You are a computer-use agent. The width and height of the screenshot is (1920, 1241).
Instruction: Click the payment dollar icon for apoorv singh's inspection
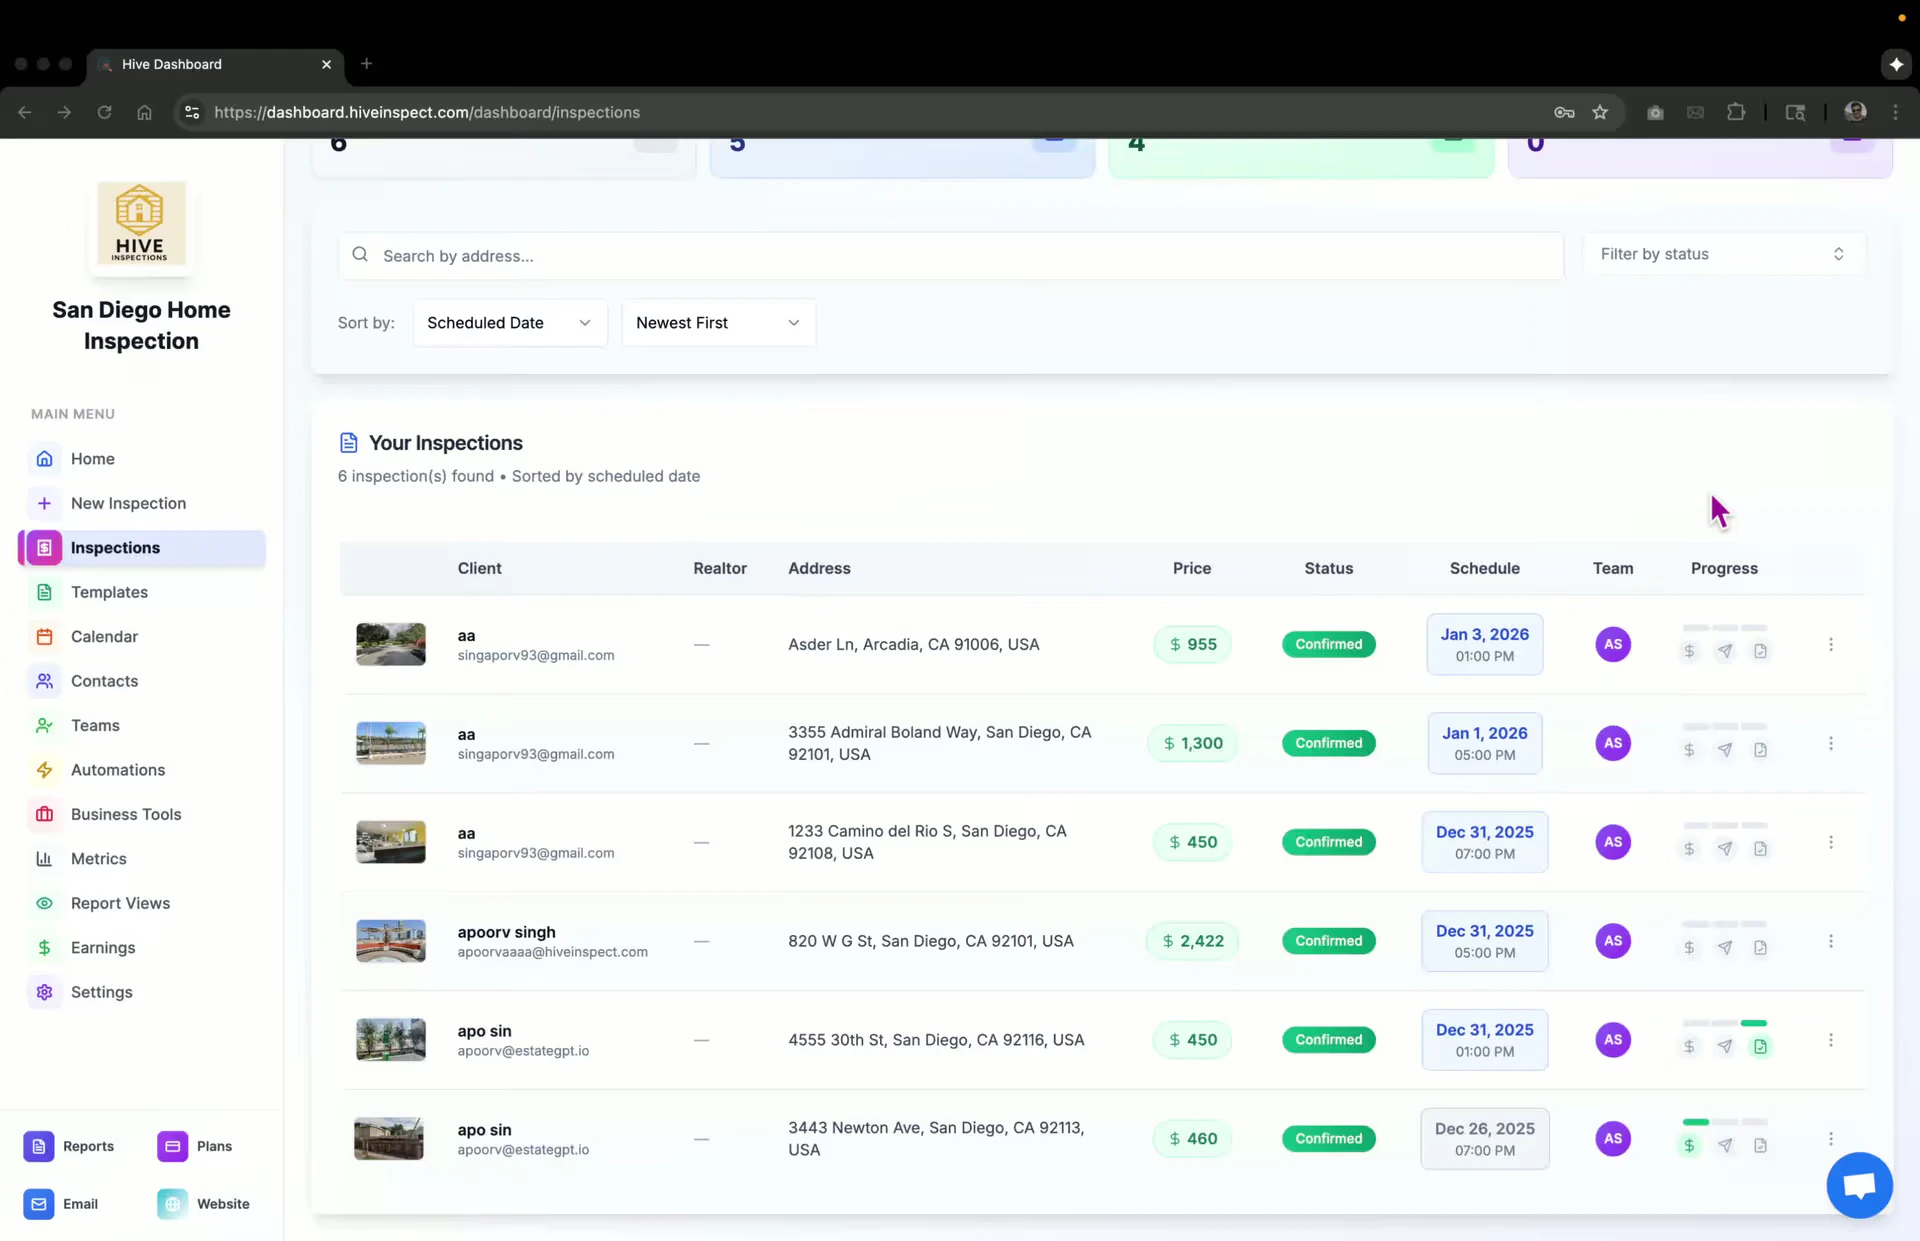(x=1689, y=947)
